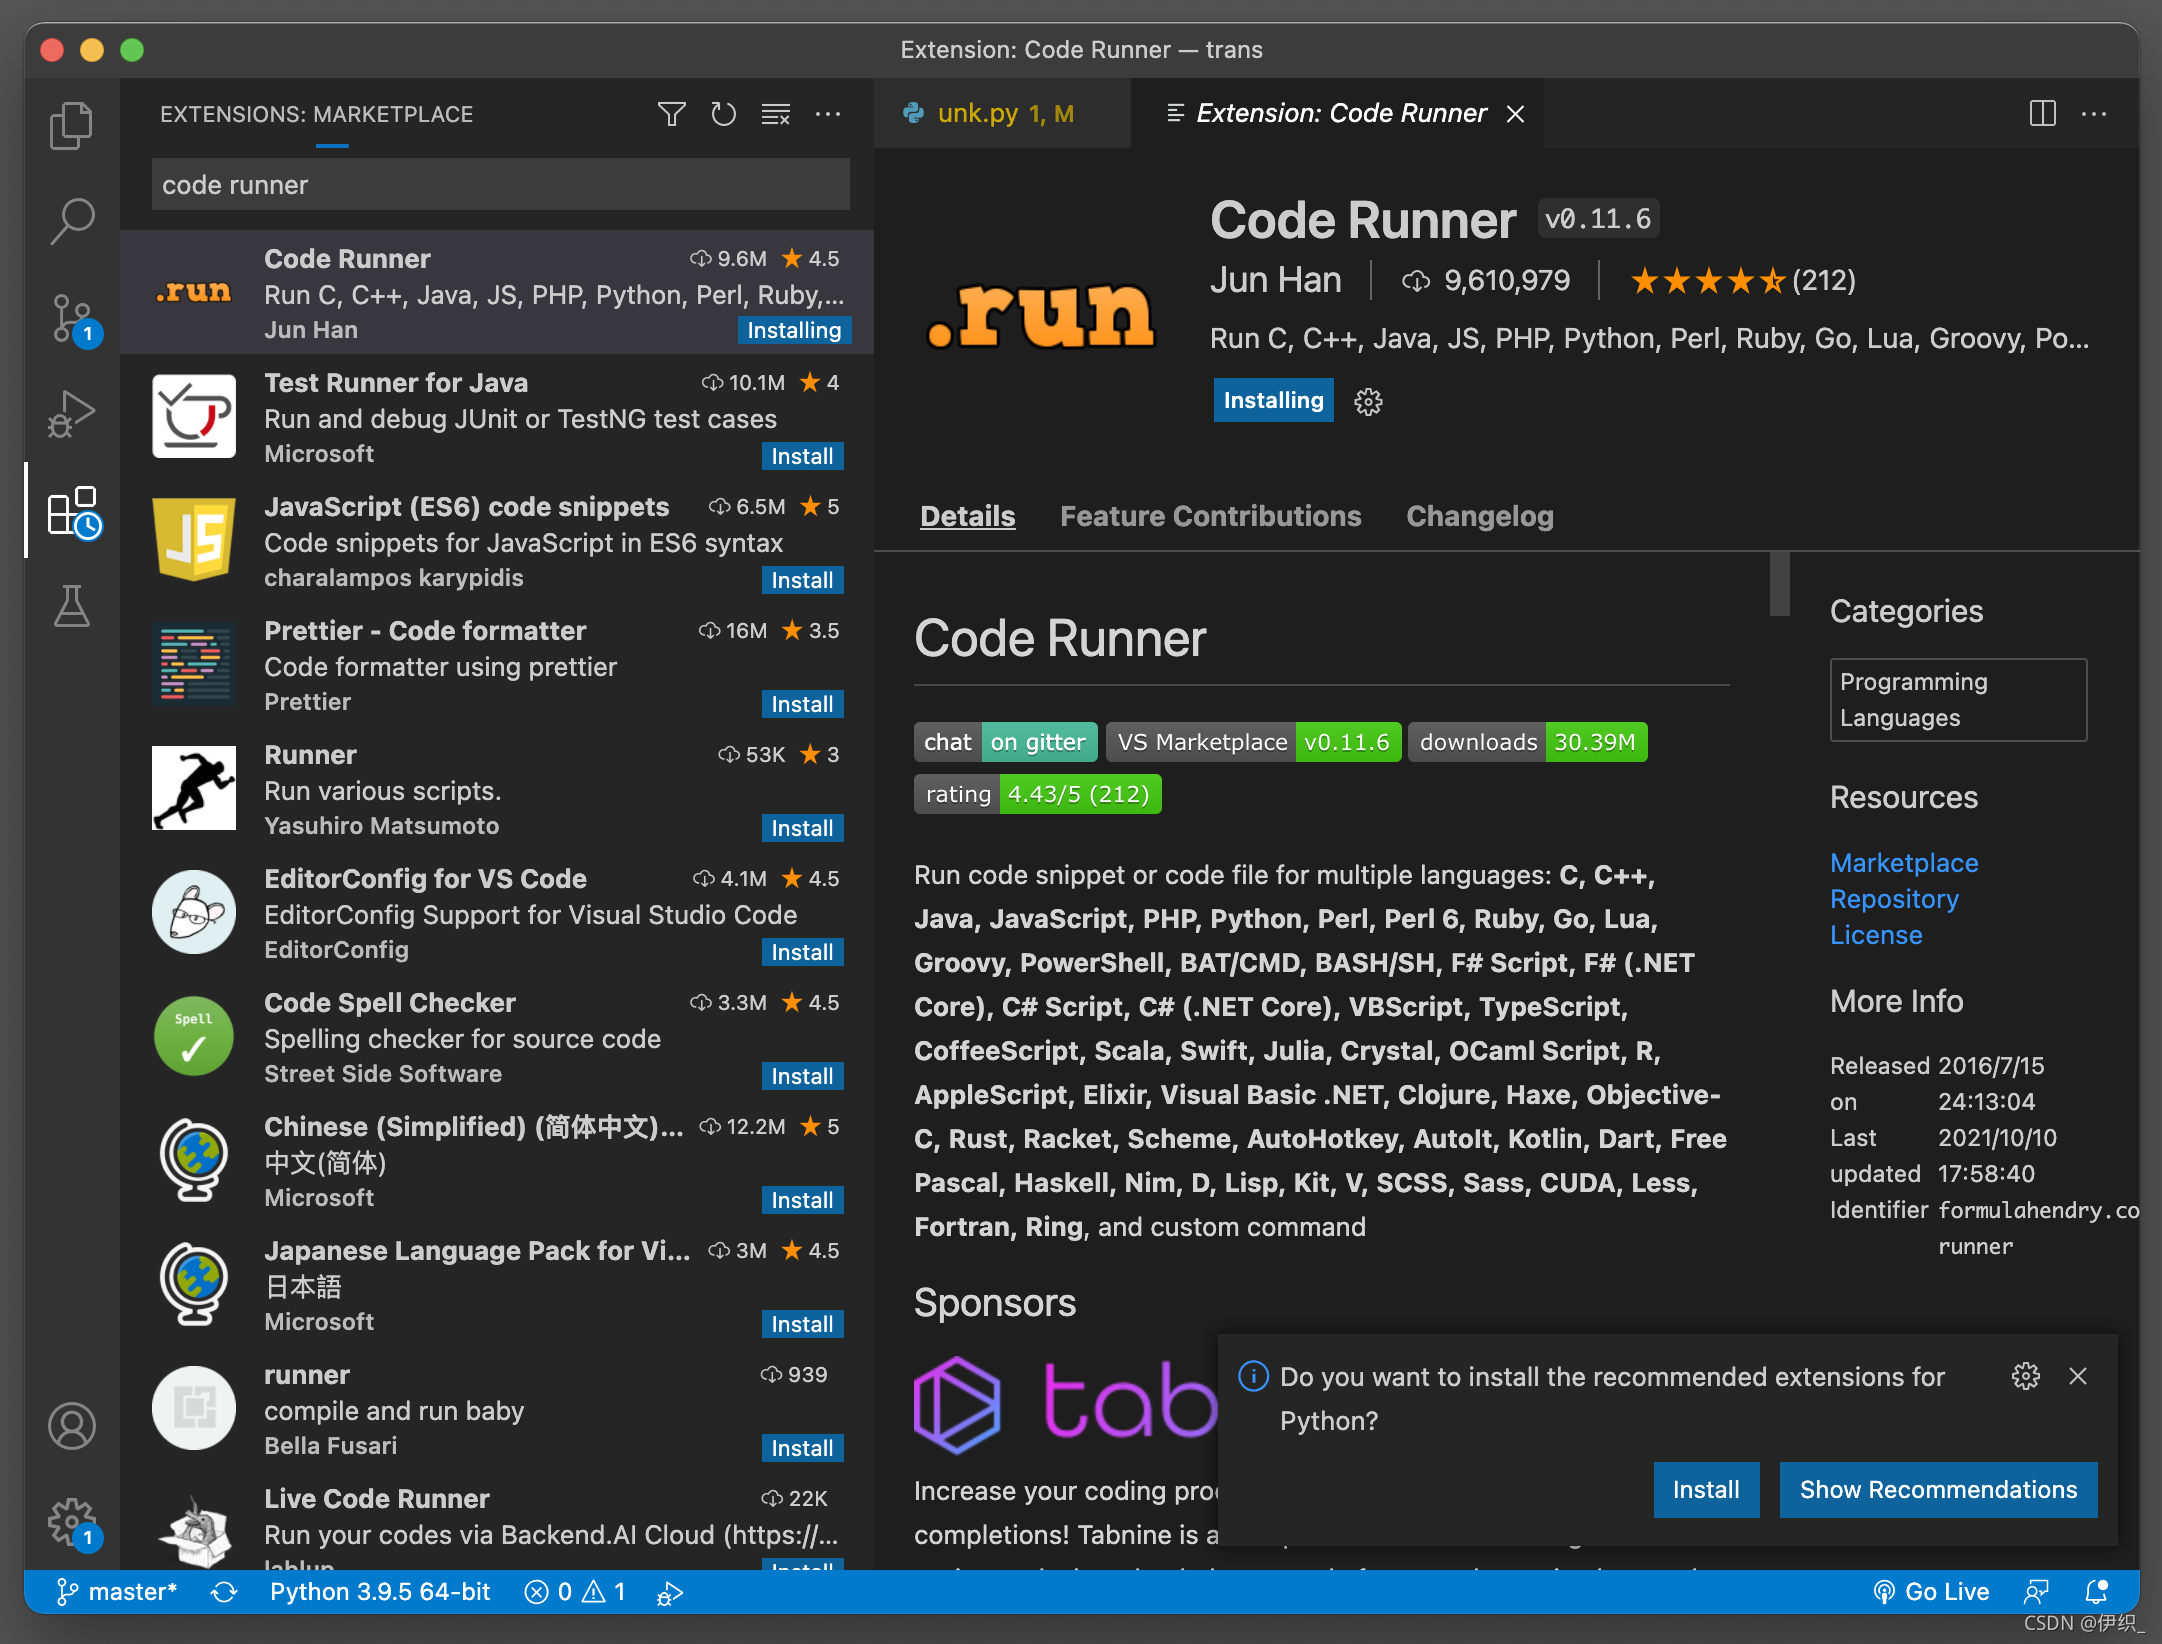The image size is (2162, 1644).
Task: Install Code Spell Checker
Action: point(802,1076)
